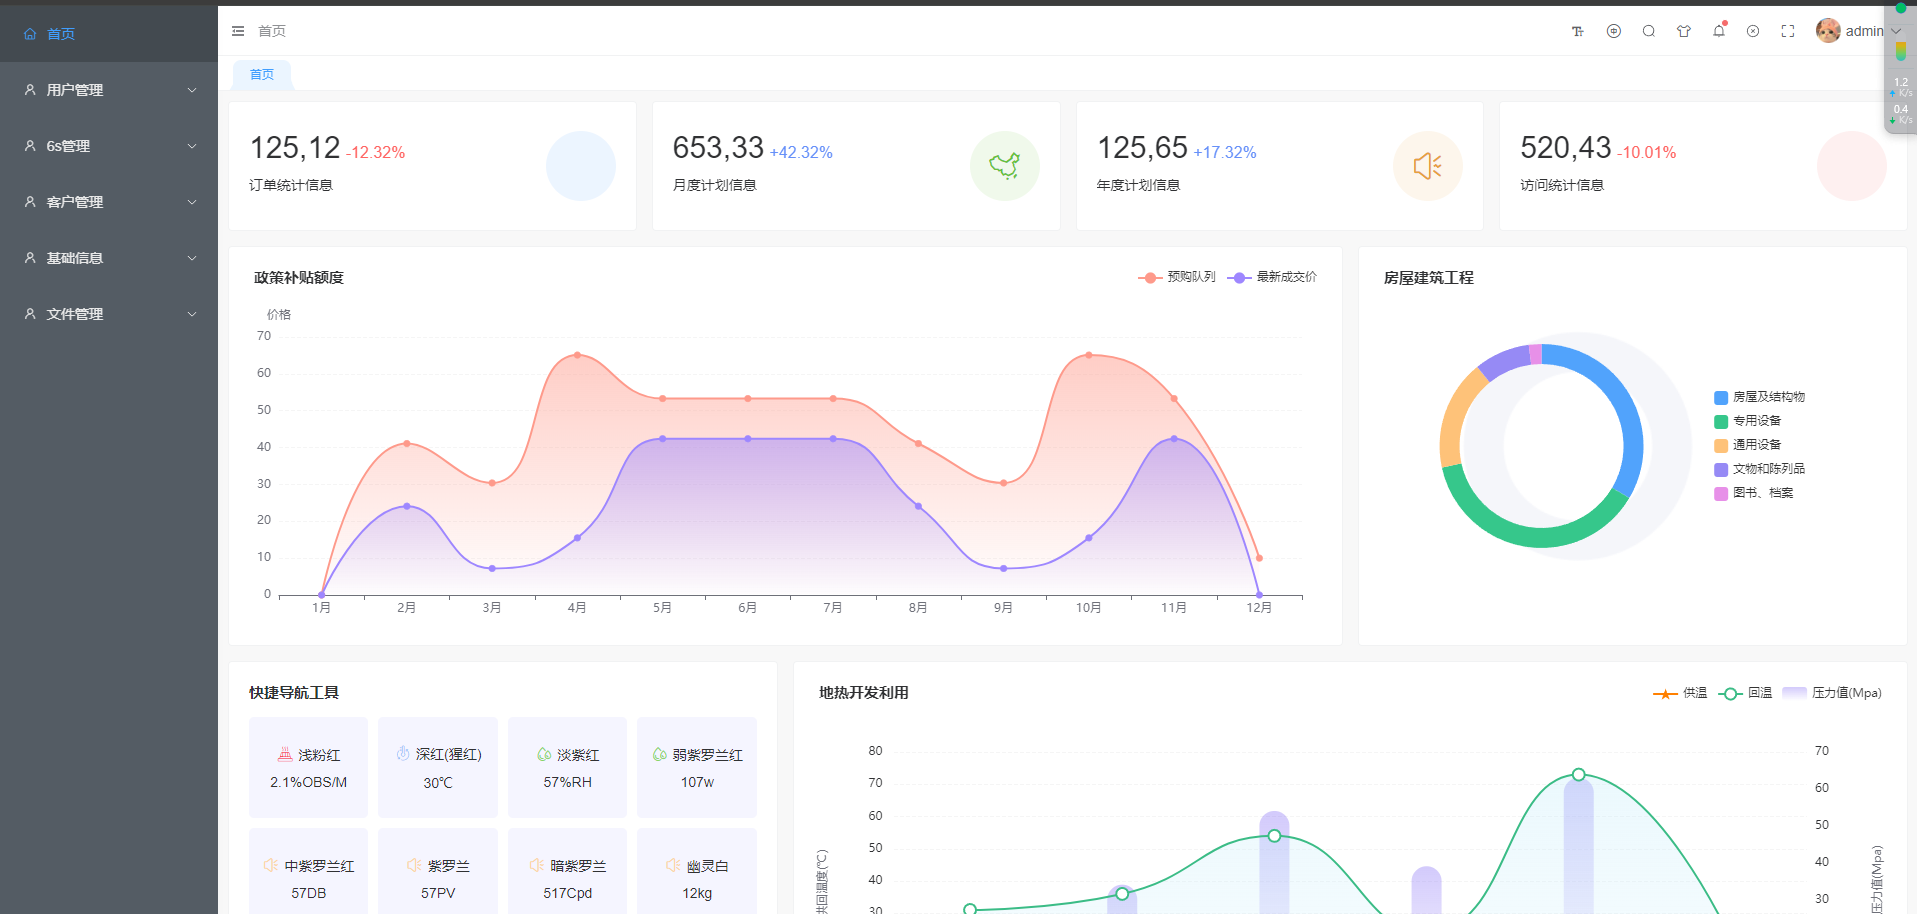Open the 弱紫罗兰红 quick navigation tile

697,768
